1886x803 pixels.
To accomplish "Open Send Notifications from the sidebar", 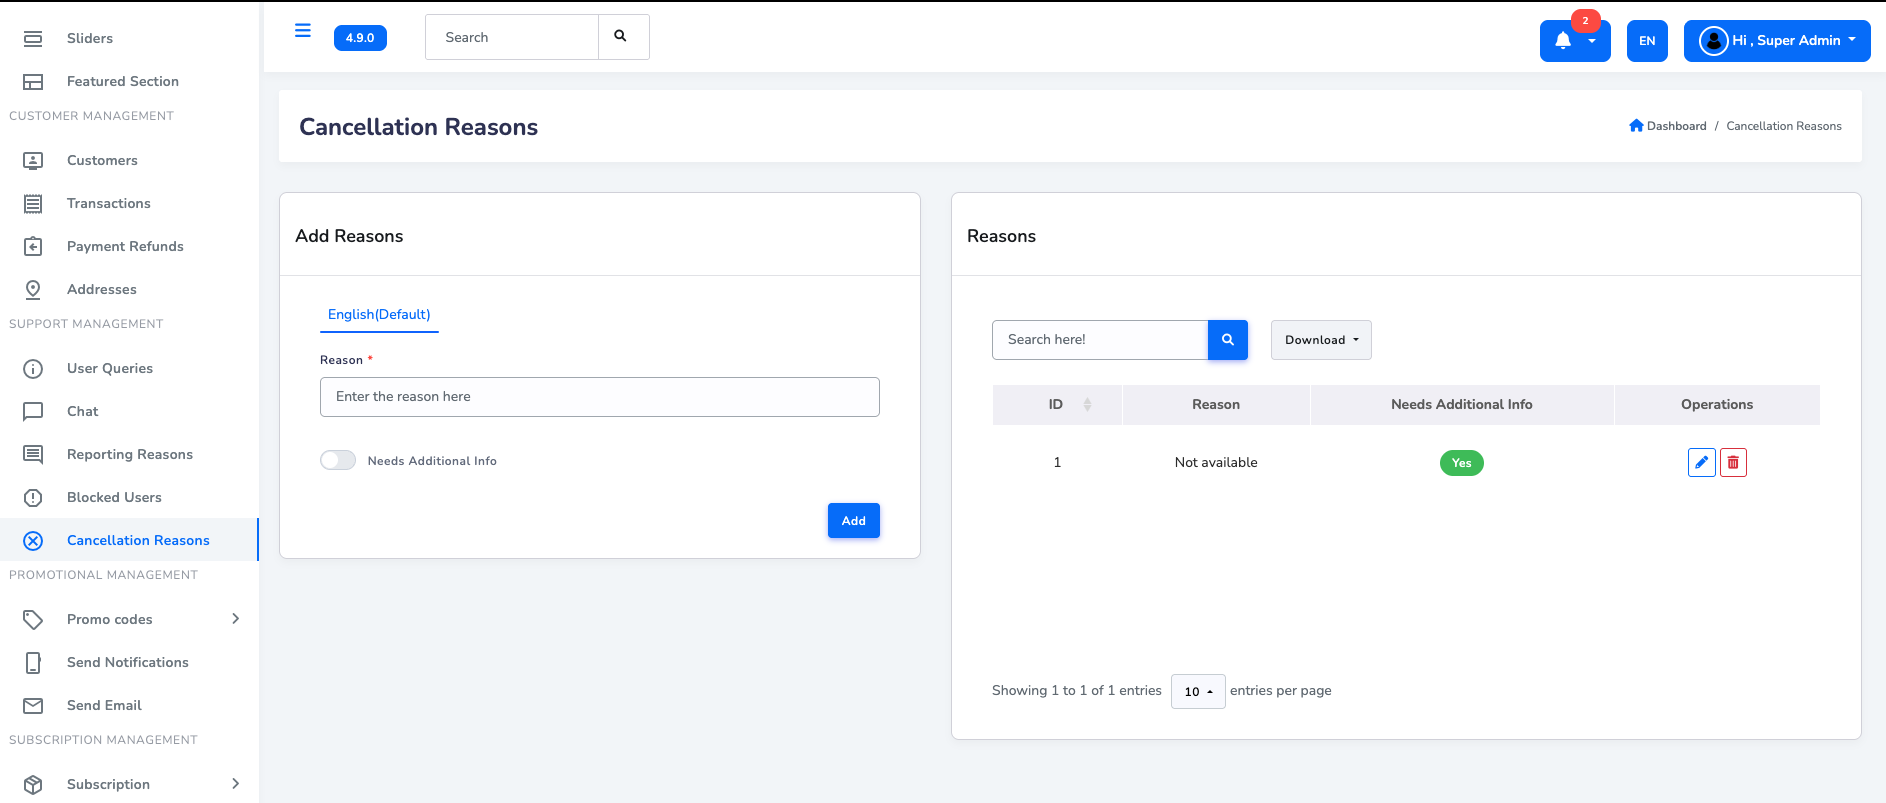I will (x=128, y=663).
